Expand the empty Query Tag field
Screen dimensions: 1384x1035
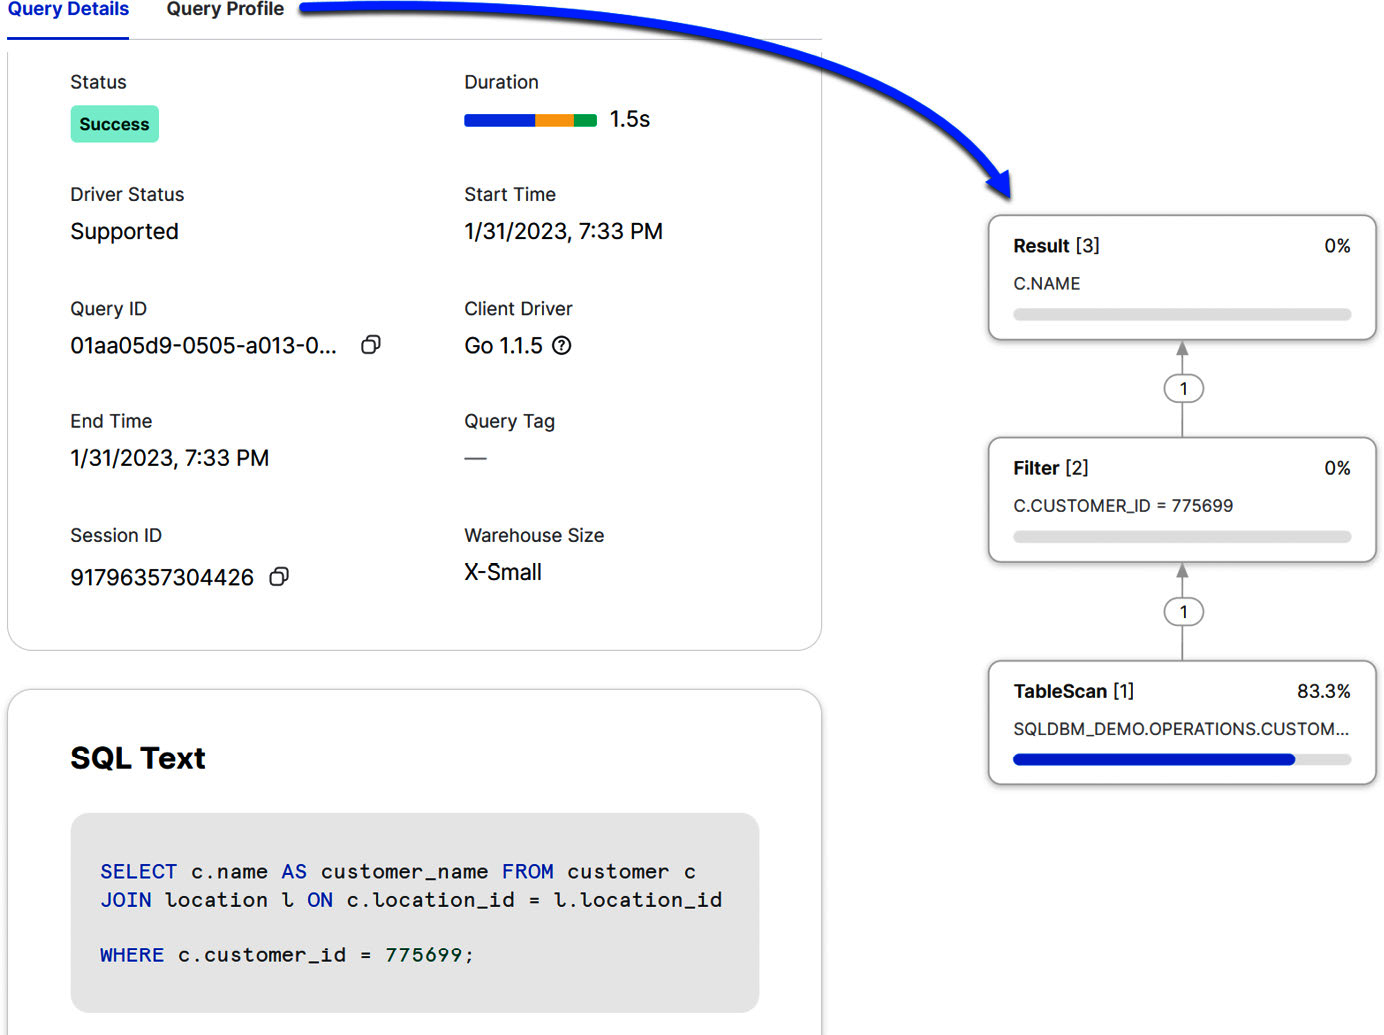475,457
